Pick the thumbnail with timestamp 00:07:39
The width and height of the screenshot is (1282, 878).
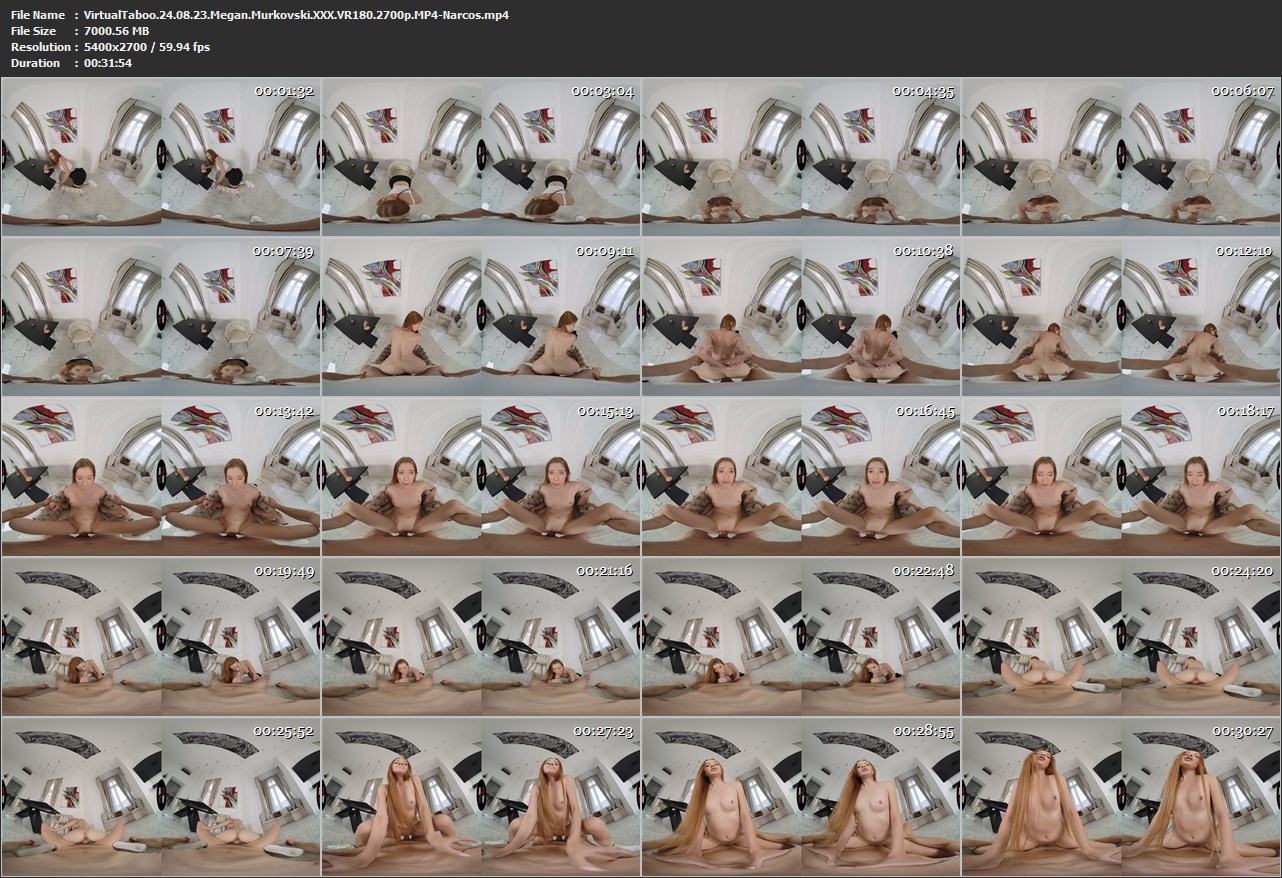tap(161, 316)
